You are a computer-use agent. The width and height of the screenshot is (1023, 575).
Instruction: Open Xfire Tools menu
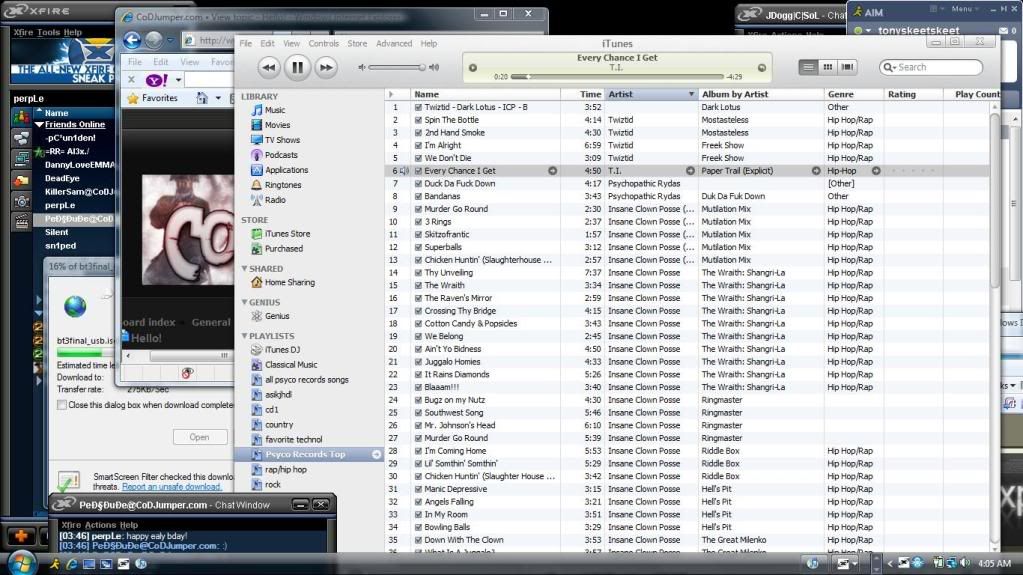pos(48,32)
